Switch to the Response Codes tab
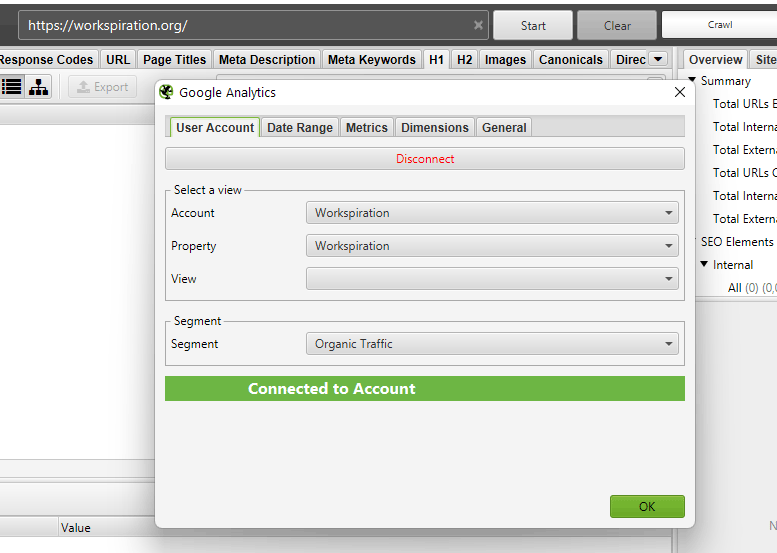Viewport: 777px width, 553px height. click(x=48, y=59)
